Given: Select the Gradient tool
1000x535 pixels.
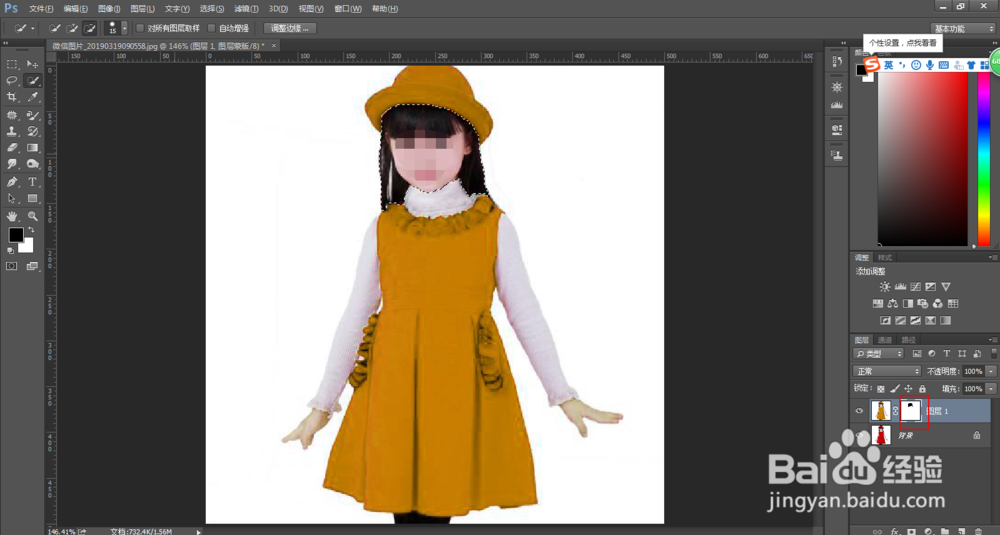Looking at the screenshot, I should (33, 148).
